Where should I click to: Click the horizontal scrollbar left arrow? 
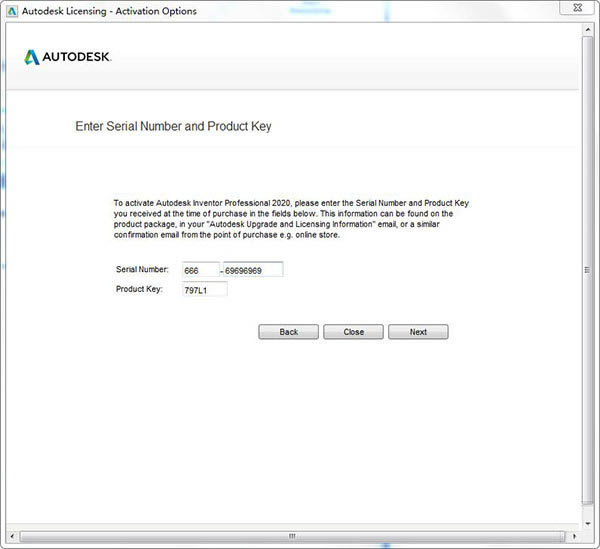12,536
